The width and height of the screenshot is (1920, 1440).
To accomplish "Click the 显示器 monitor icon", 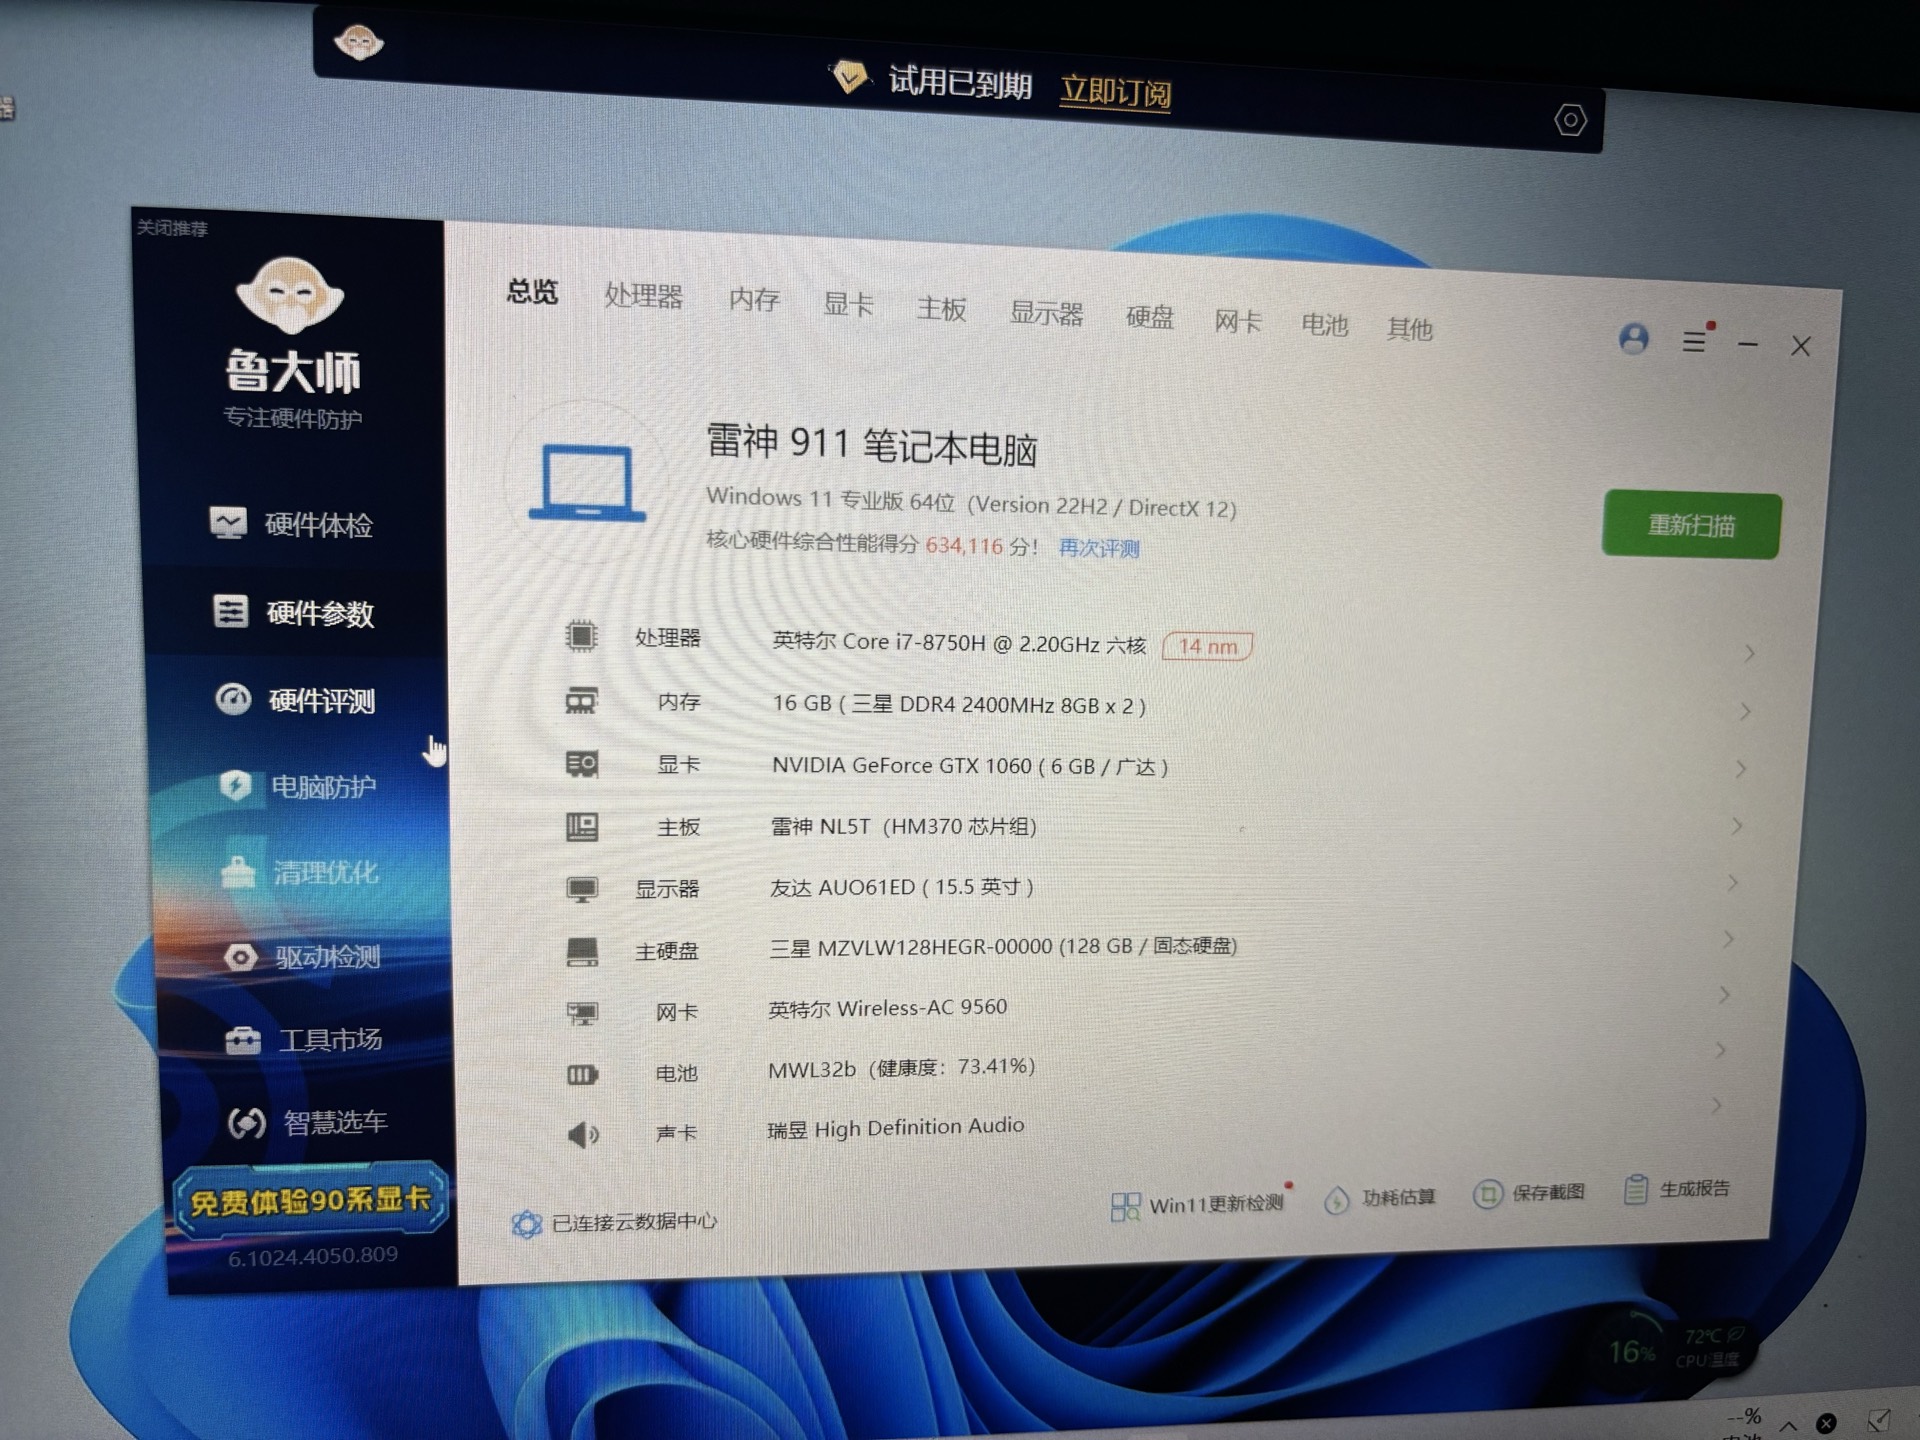I will pos(581,889).
